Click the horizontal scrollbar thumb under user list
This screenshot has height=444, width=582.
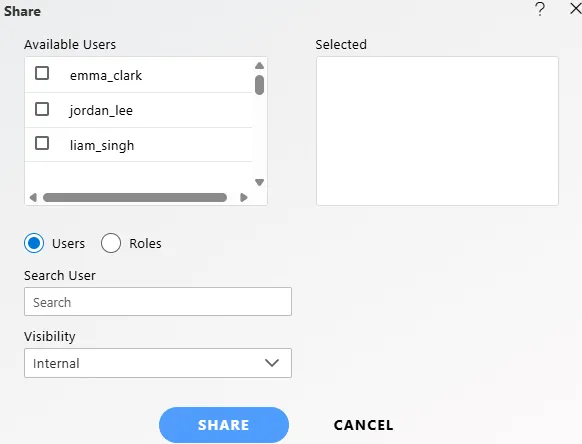(135, 197)
